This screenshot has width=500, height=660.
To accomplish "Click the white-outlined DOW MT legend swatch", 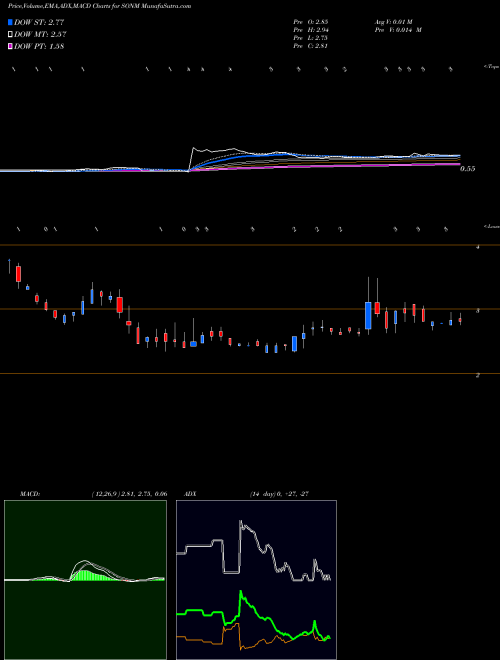I will point(10,35).
